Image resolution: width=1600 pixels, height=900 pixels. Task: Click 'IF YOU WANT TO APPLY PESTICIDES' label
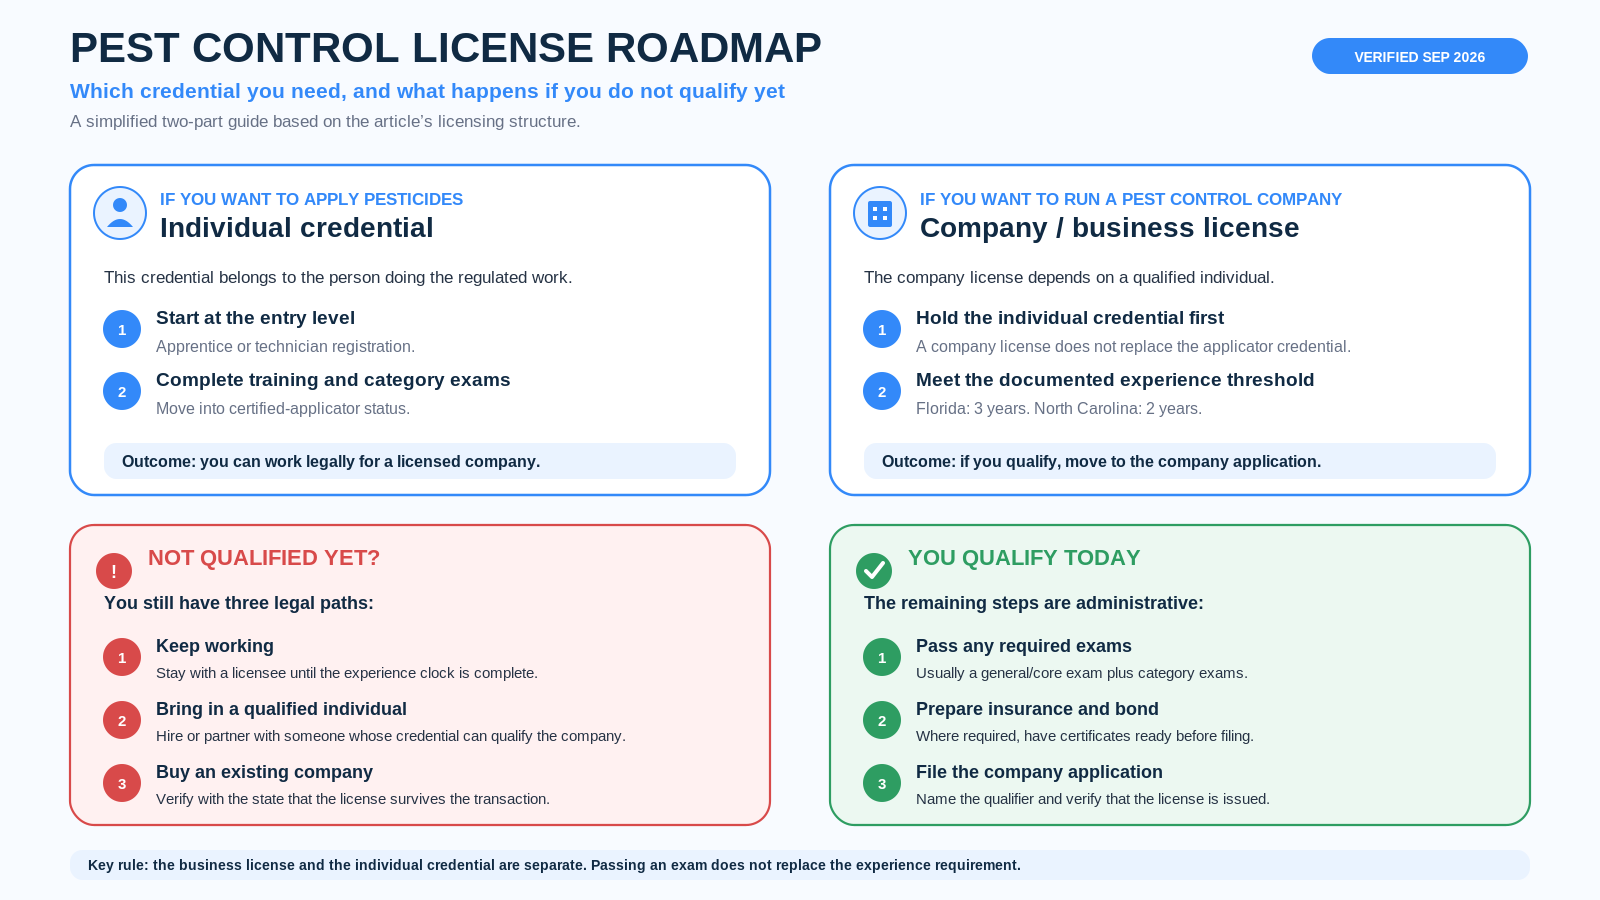[311, 199]
